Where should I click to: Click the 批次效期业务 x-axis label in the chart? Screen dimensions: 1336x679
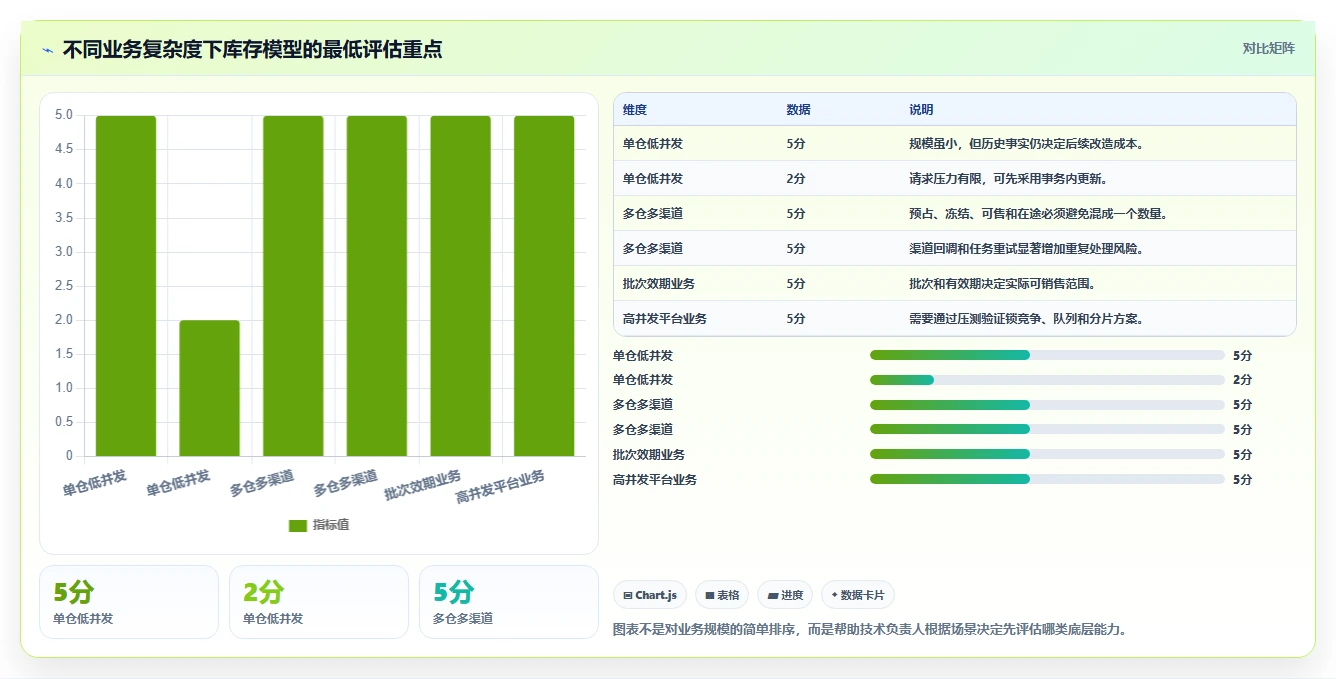pyautogui.click(x=424, y=485)
